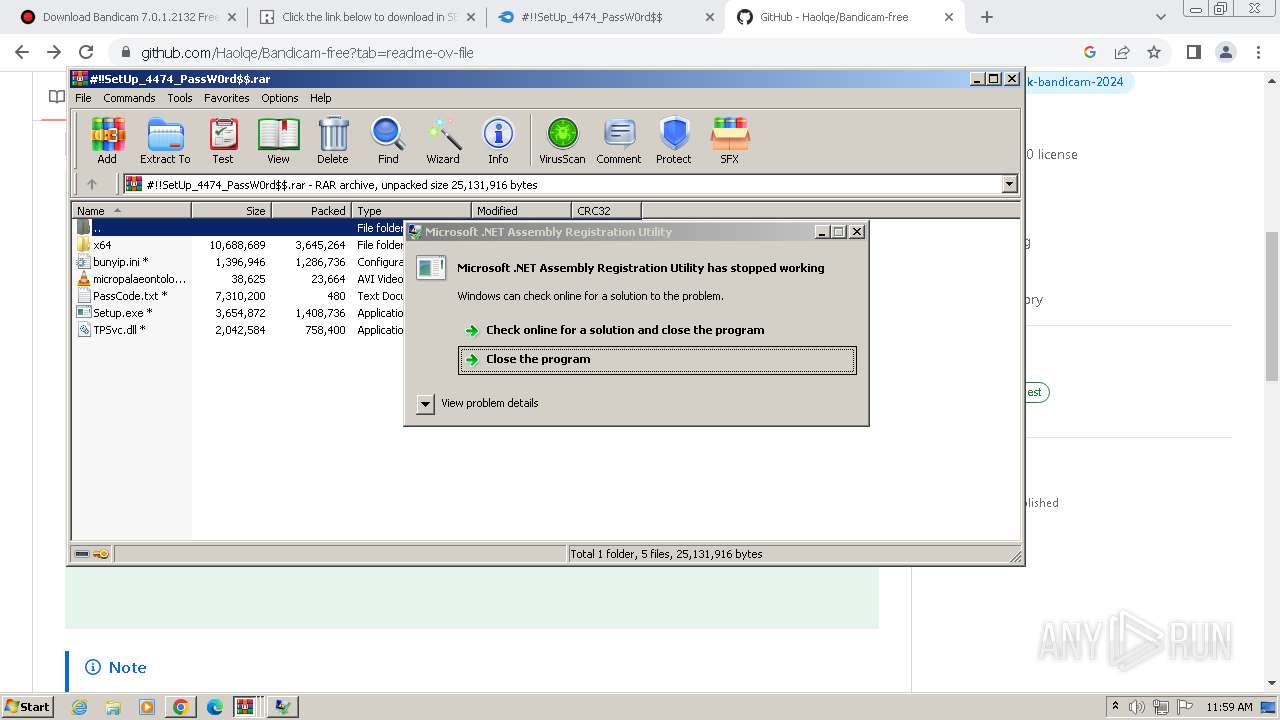The image size is (1280, 720).
Task: Open the WinRAR File menu
Action: pos(83,98)
